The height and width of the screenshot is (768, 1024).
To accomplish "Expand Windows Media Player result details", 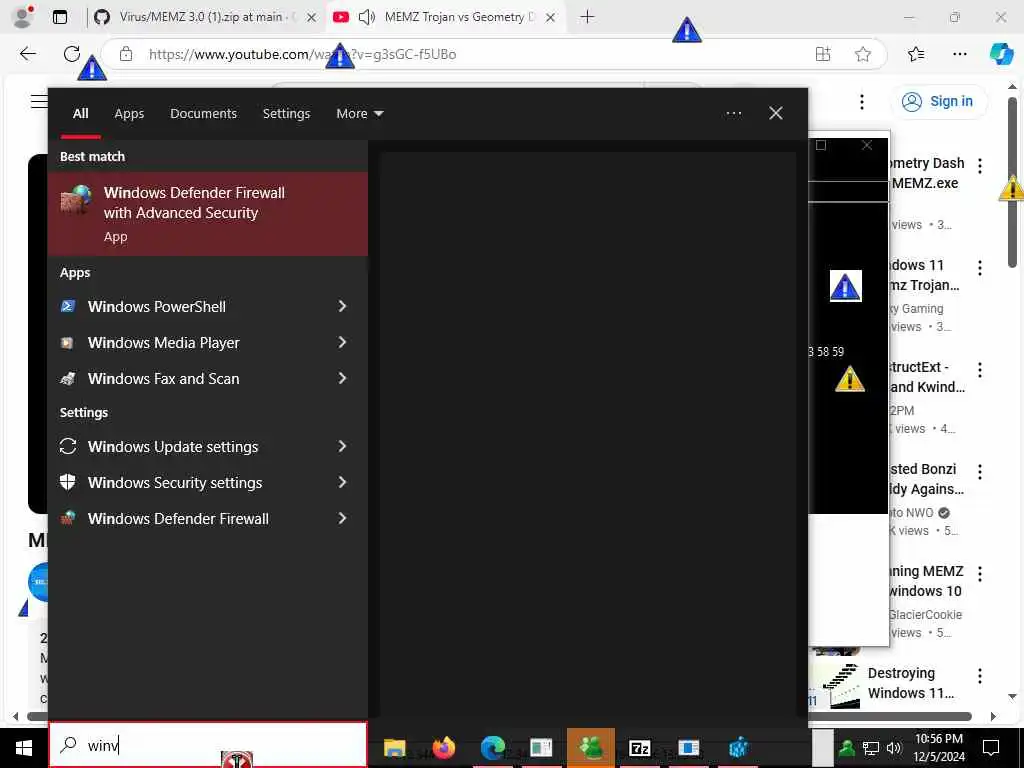I will pyautogui.click(x=342, y=342).
